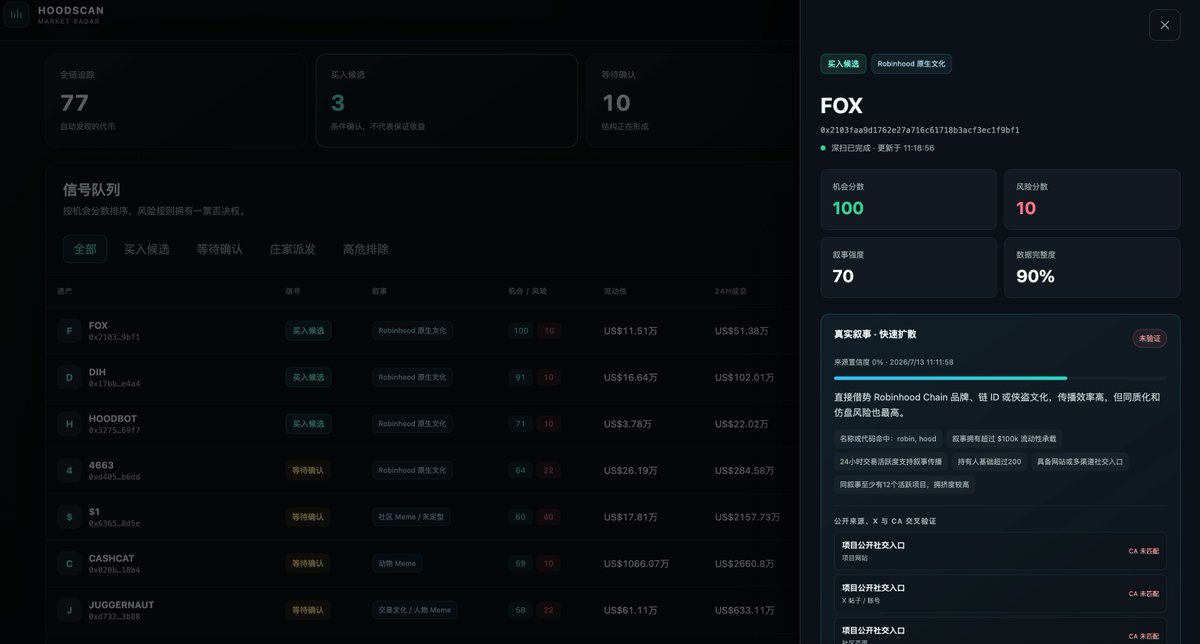Screen dimensions: 1200x644
Task: Click the HOODSCAN bar-chart logo icon
Action: click(x=16, y=15)
